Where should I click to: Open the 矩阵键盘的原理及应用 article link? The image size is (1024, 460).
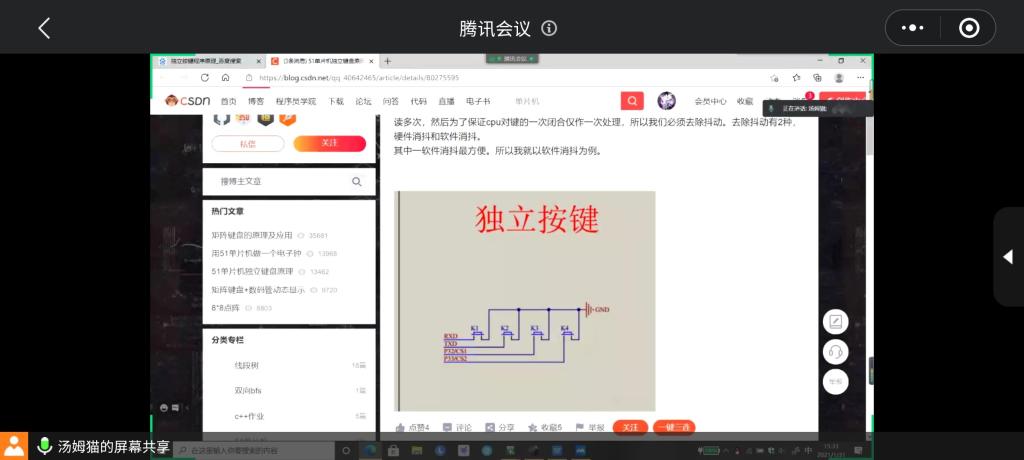pos(252,235)
